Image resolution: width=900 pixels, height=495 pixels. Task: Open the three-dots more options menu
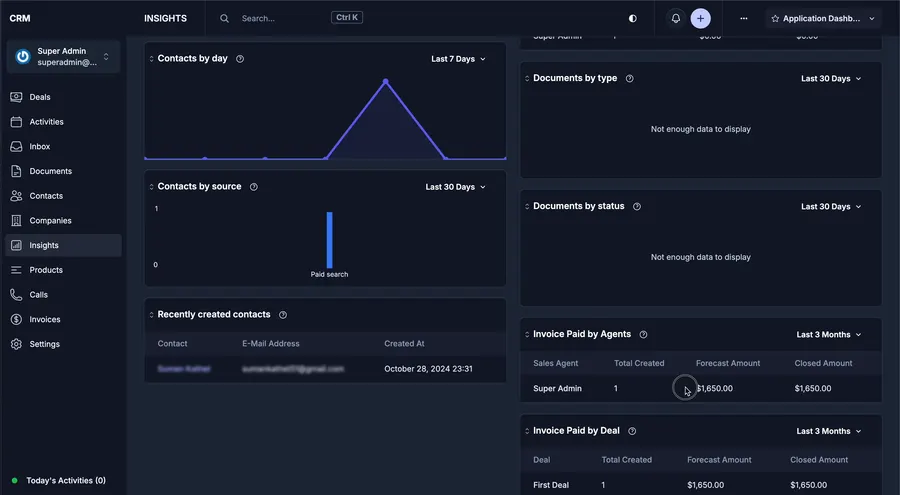coord(744,18)
